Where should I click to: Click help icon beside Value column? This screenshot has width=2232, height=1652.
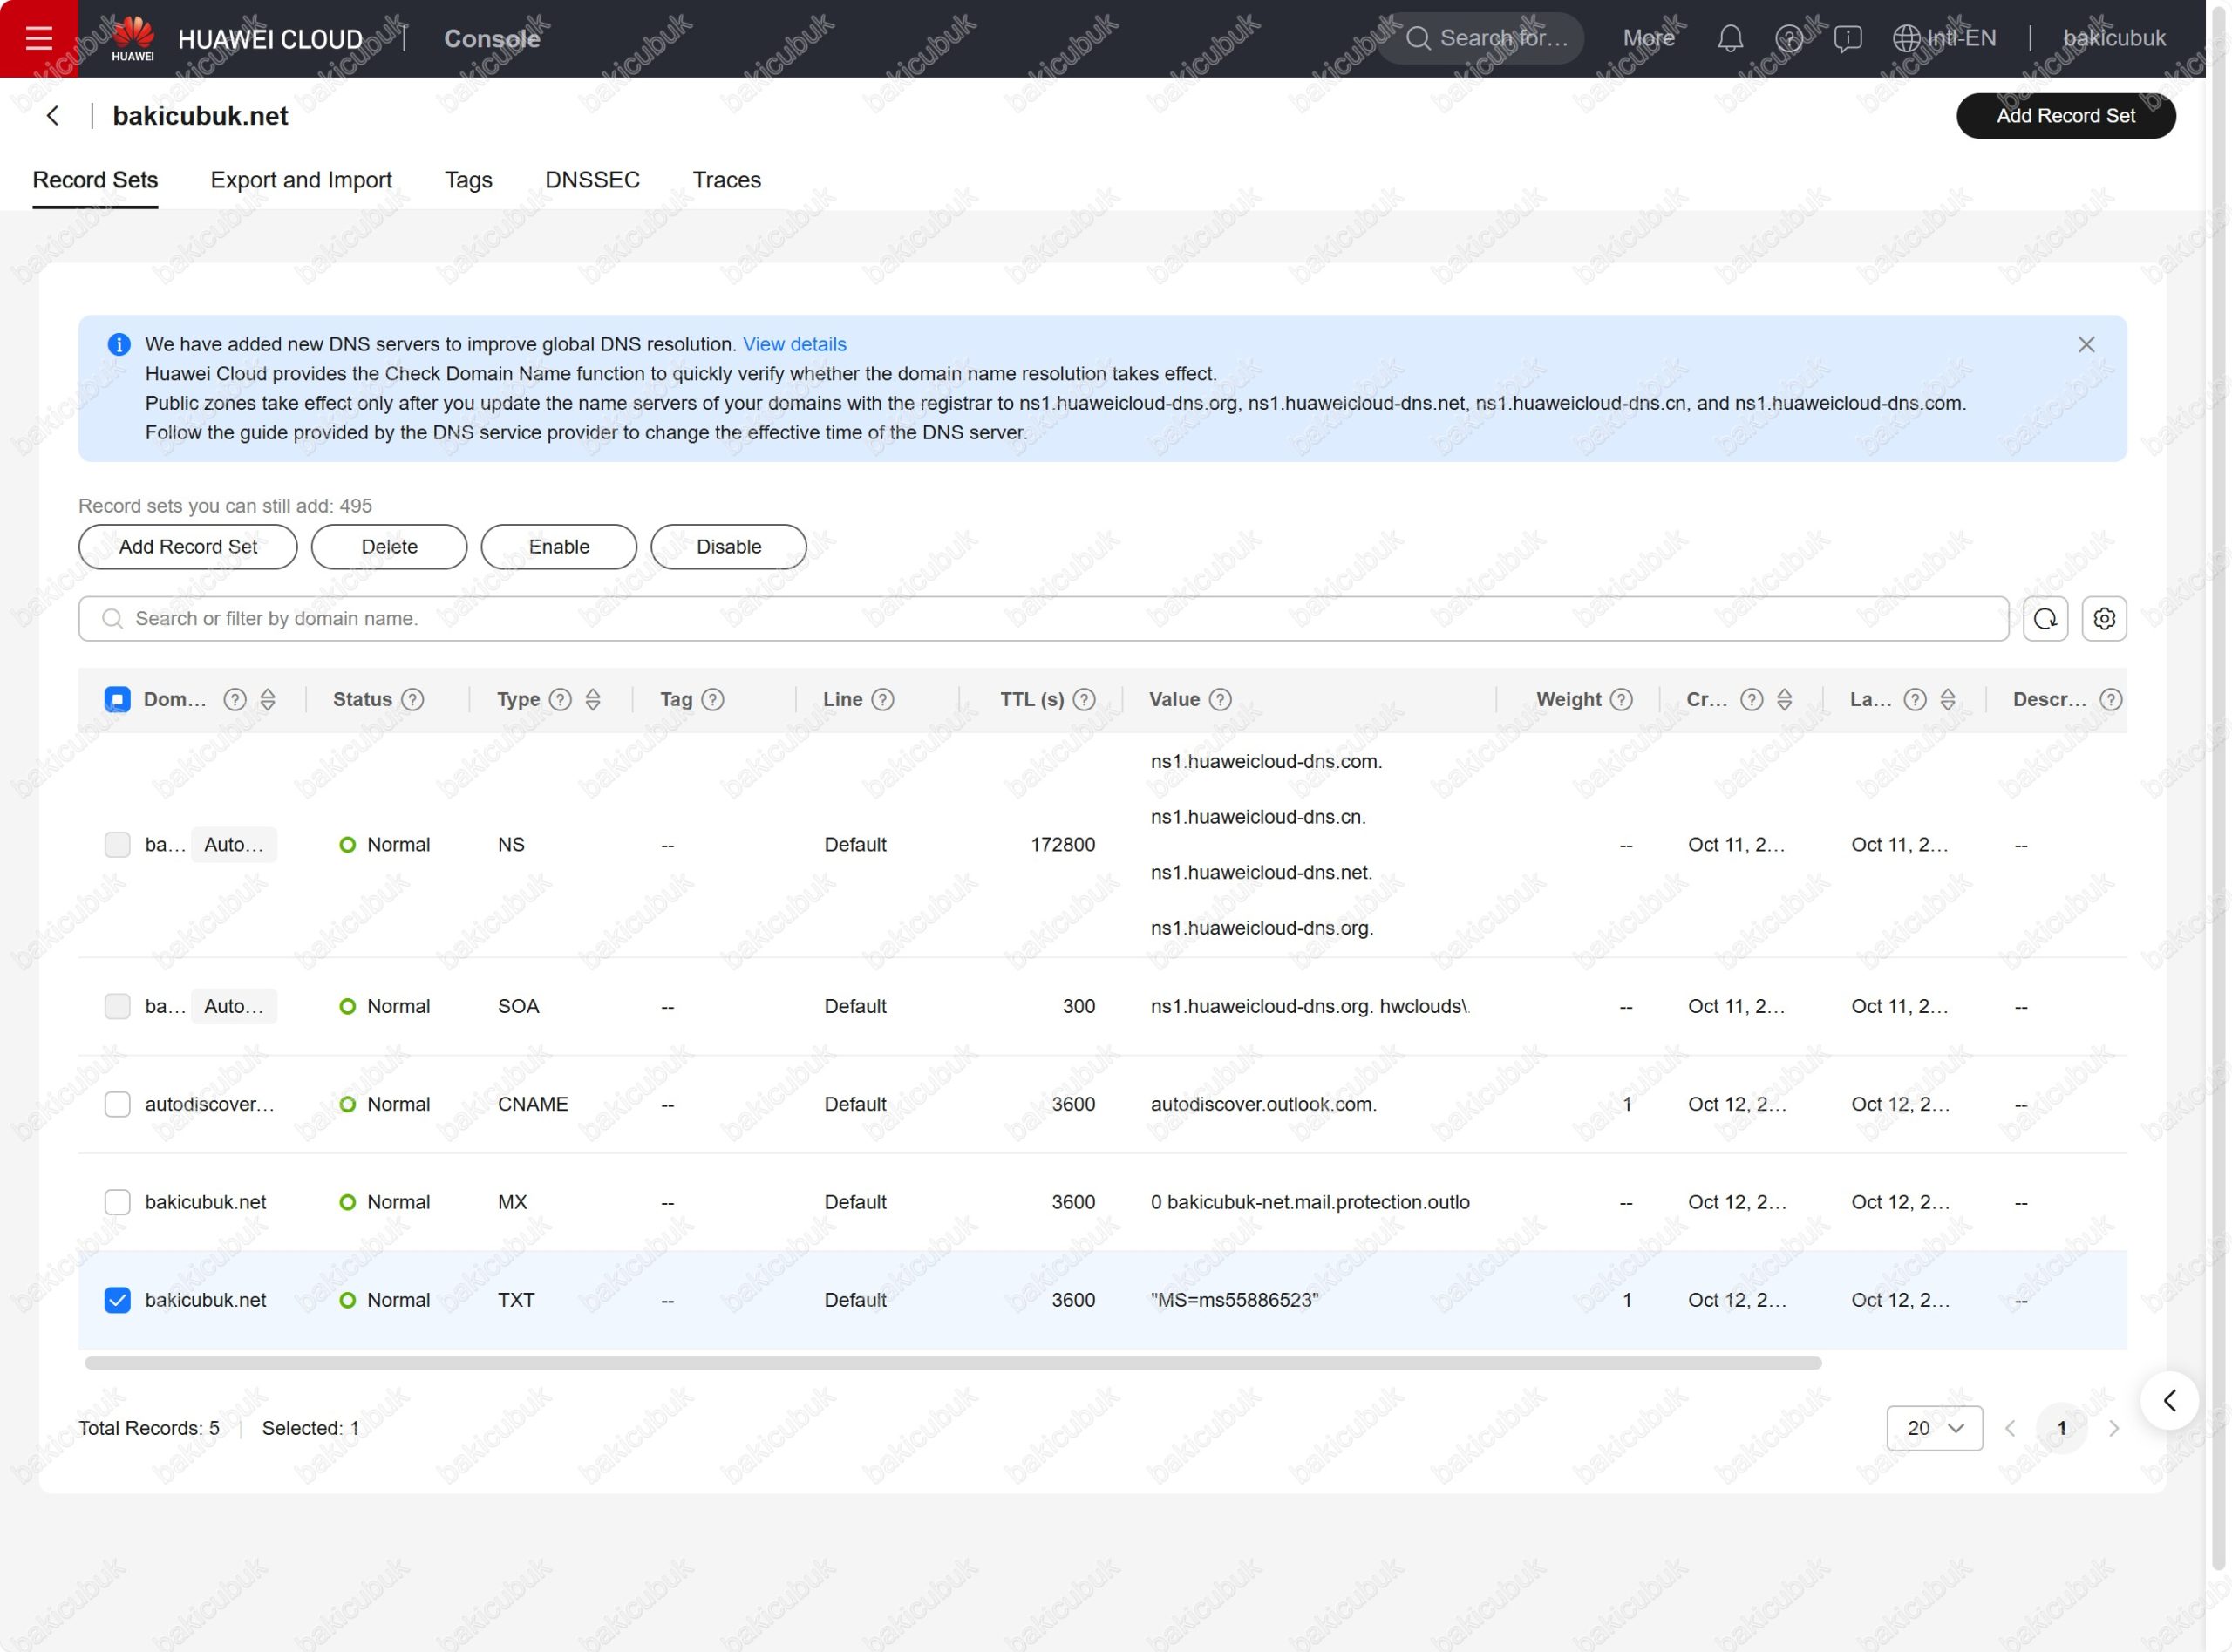1220,700
